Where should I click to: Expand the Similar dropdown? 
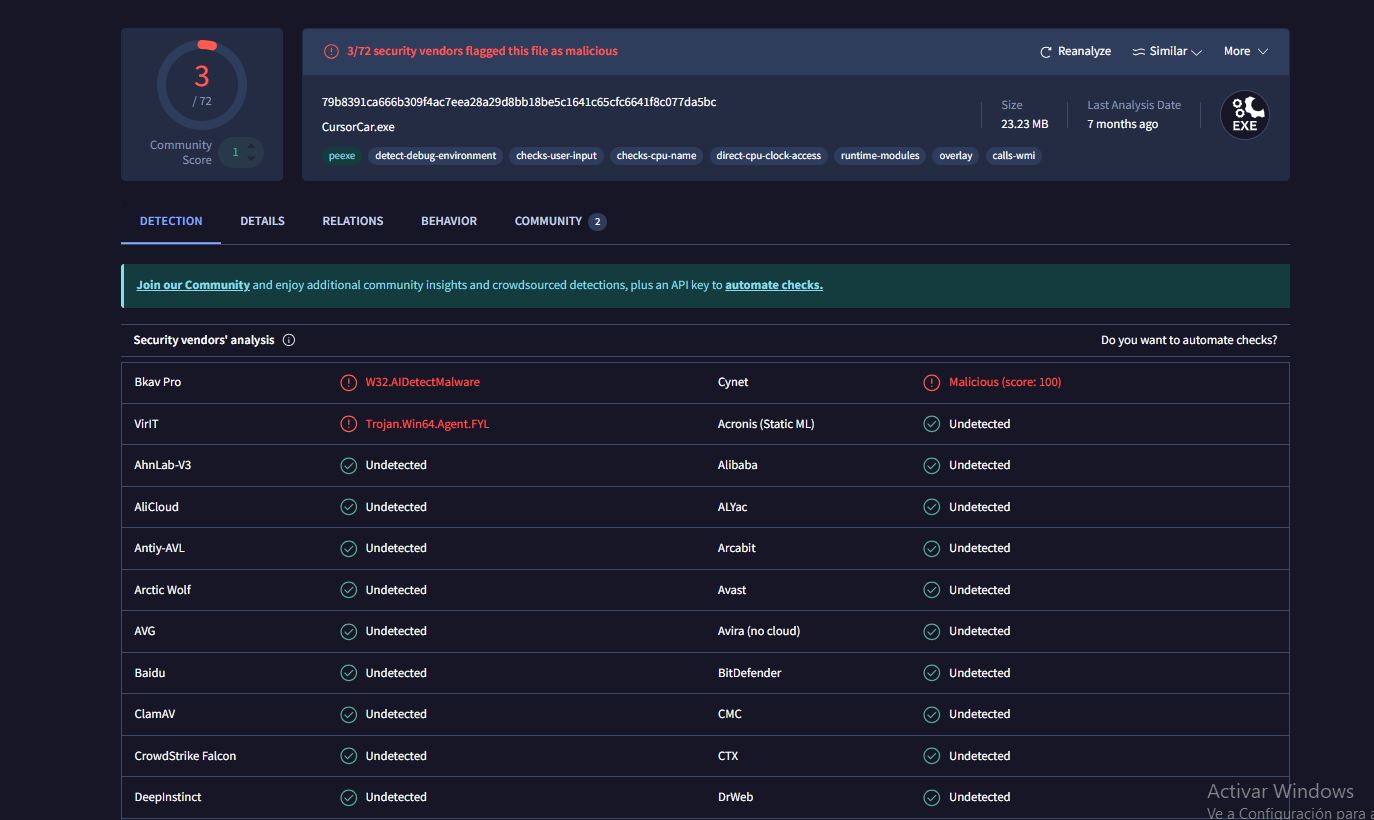click(1167, 51)
